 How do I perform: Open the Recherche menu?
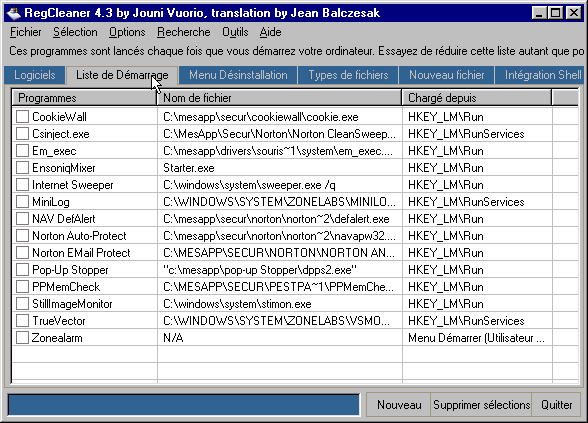184,32
